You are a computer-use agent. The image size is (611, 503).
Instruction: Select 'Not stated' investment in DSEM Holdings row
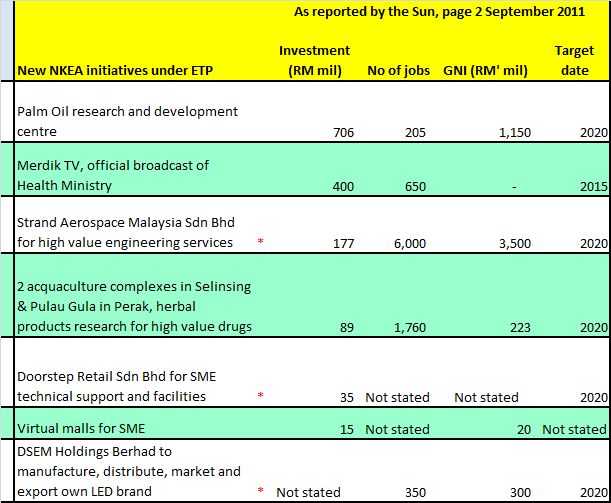pos(309,492)
